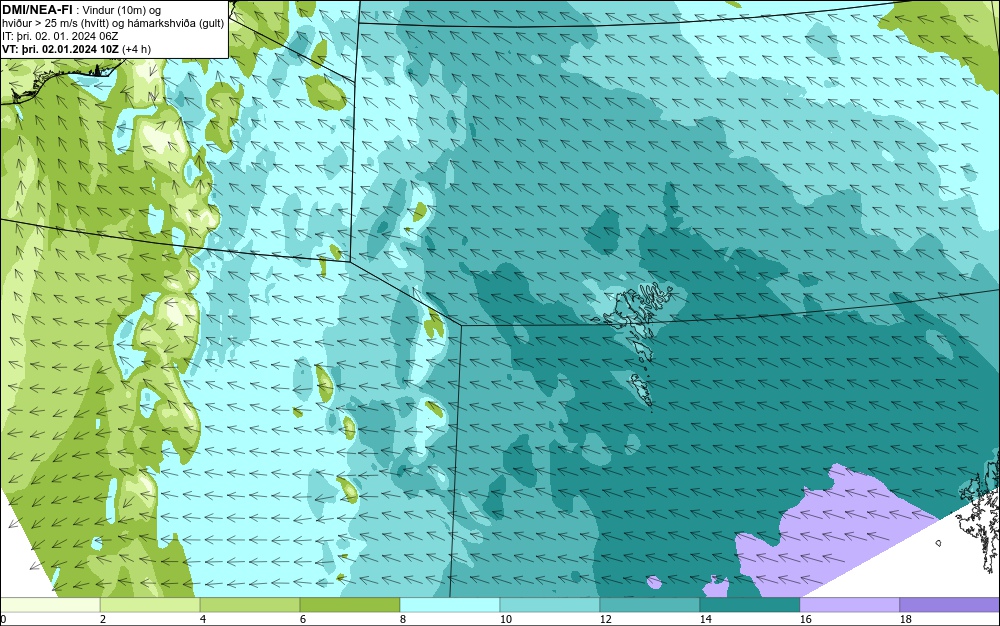Click the Faroe Islands main island outline
This screenshot has width=1000, height=626.
628,311
